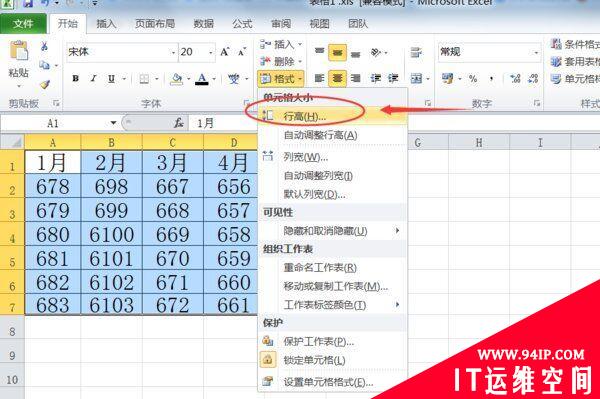Click the decrease decimal icon
This screenshot has height=399, width=600.
tap(533, 79)
